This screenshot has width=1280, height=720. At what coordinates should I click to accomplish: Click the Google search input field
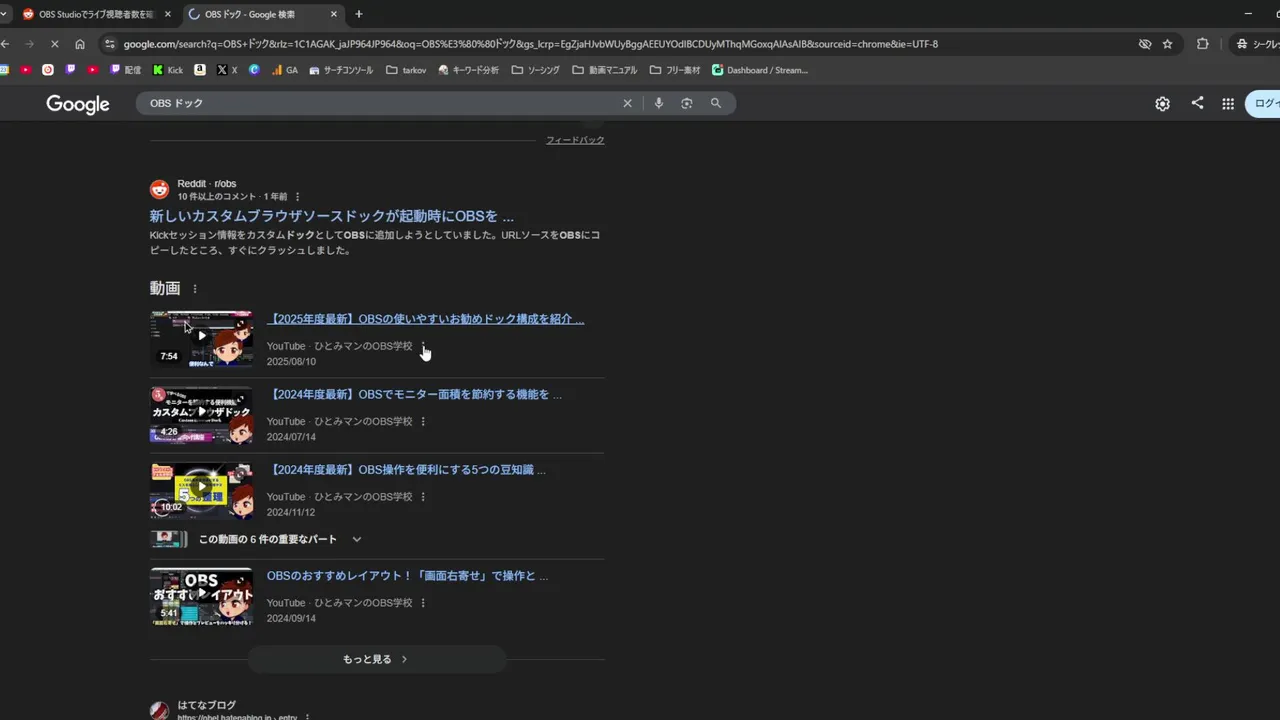[380, 103]
